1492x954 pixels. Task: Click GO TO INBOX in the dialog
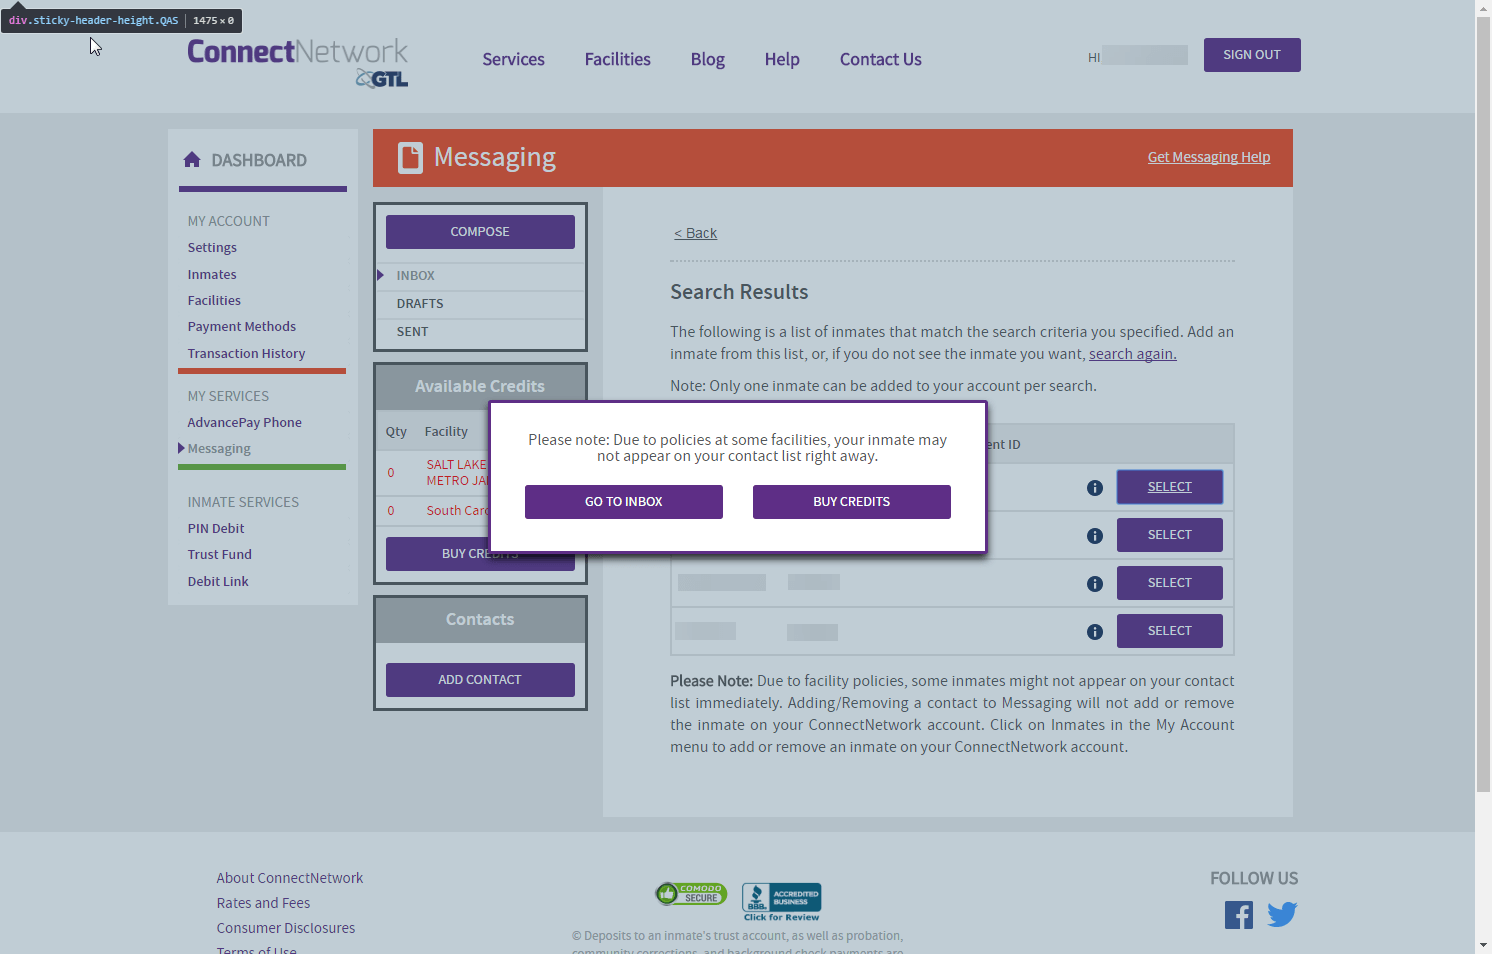coord(624,502)
